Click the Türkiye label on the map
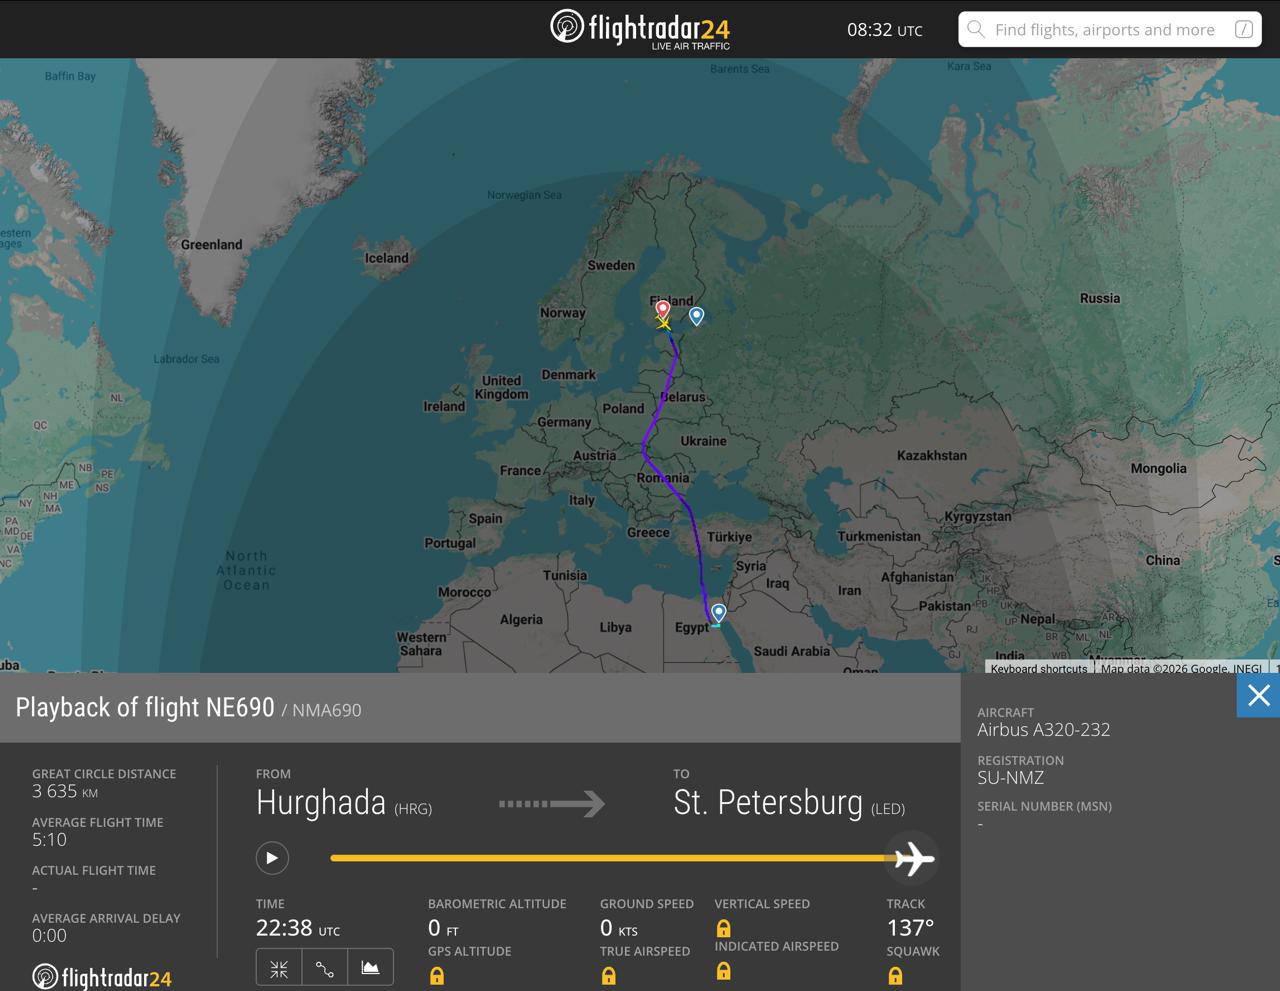Screen dimensions: 1280x991 [x=729, y=537]
